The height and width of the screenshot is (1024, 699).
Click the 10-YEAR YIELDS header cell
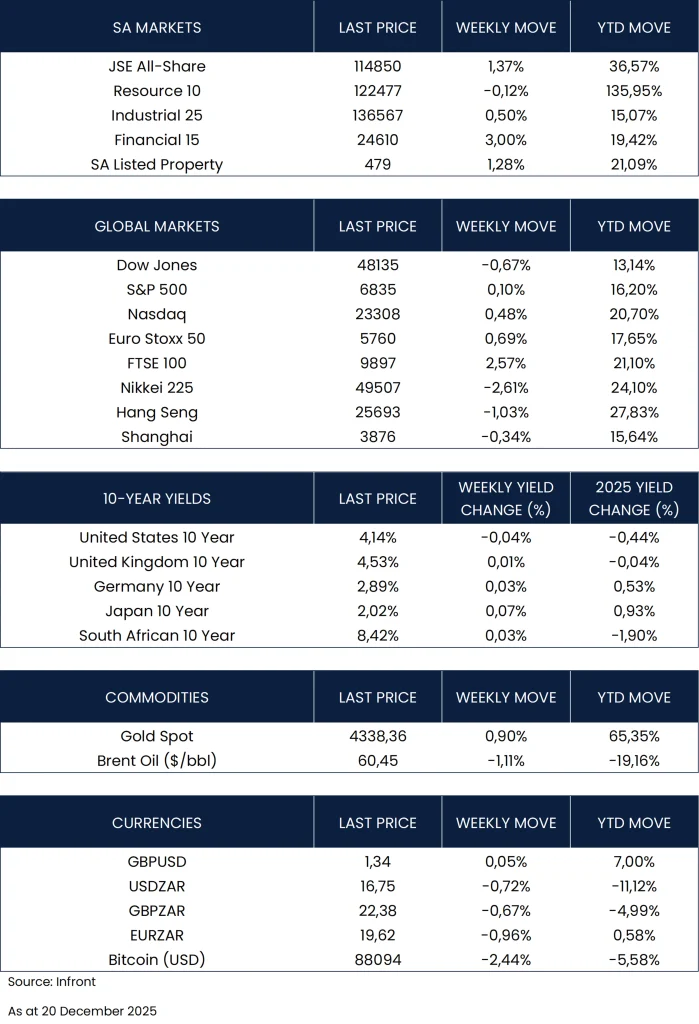coord(156,498)
